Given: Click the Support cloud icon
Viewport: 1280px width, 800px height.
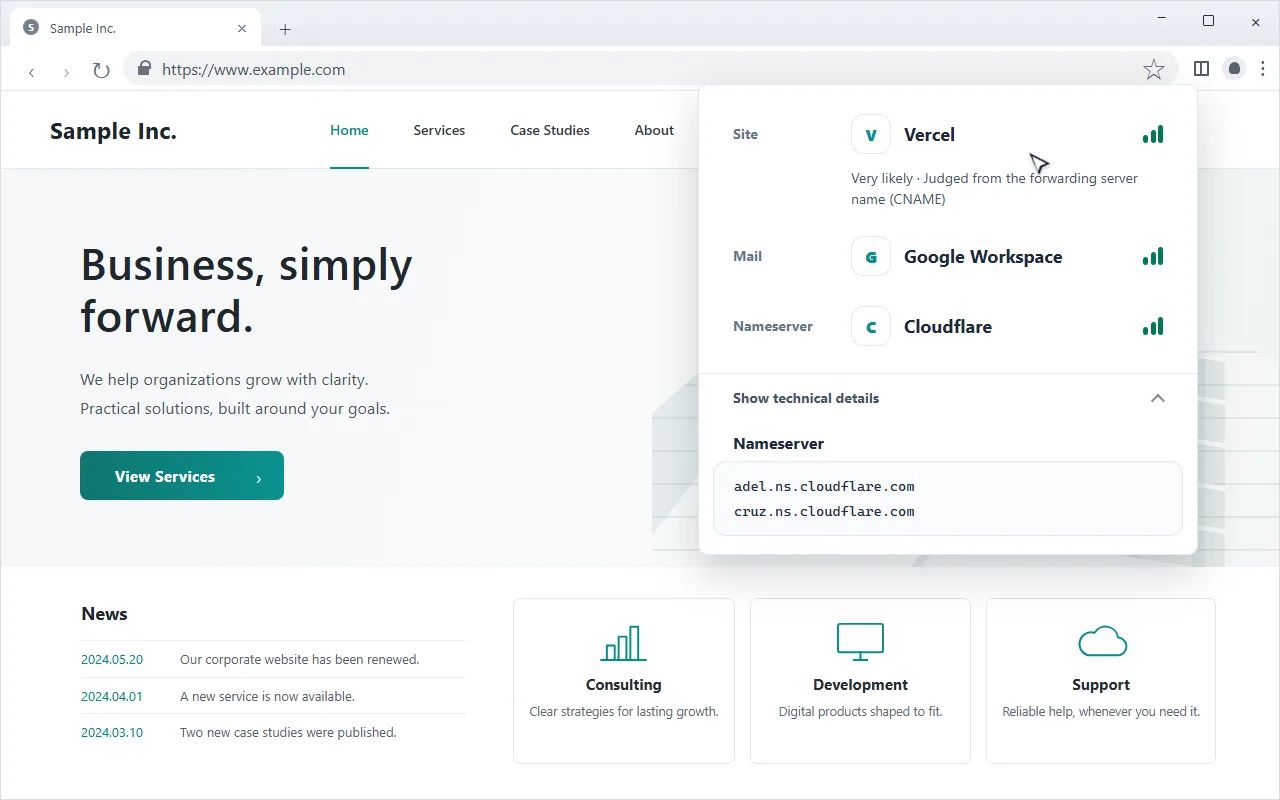Looking at the screenshot, I should coord(1102,641).
